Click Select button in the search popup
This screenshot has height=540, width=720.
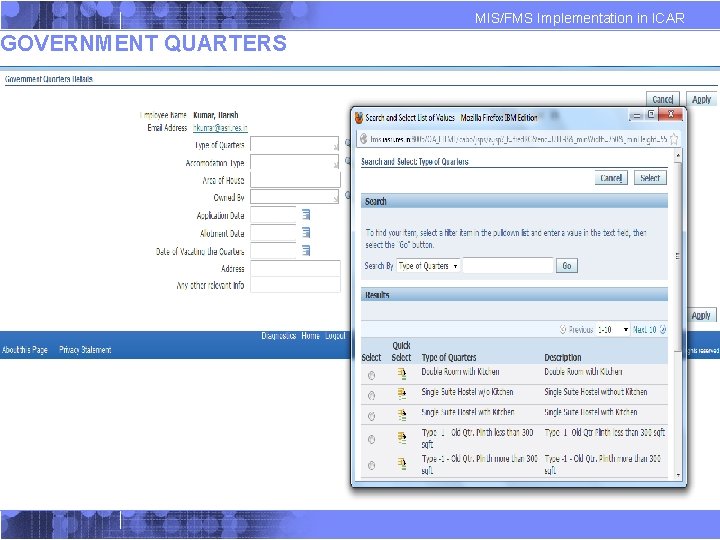click(650, 178)
